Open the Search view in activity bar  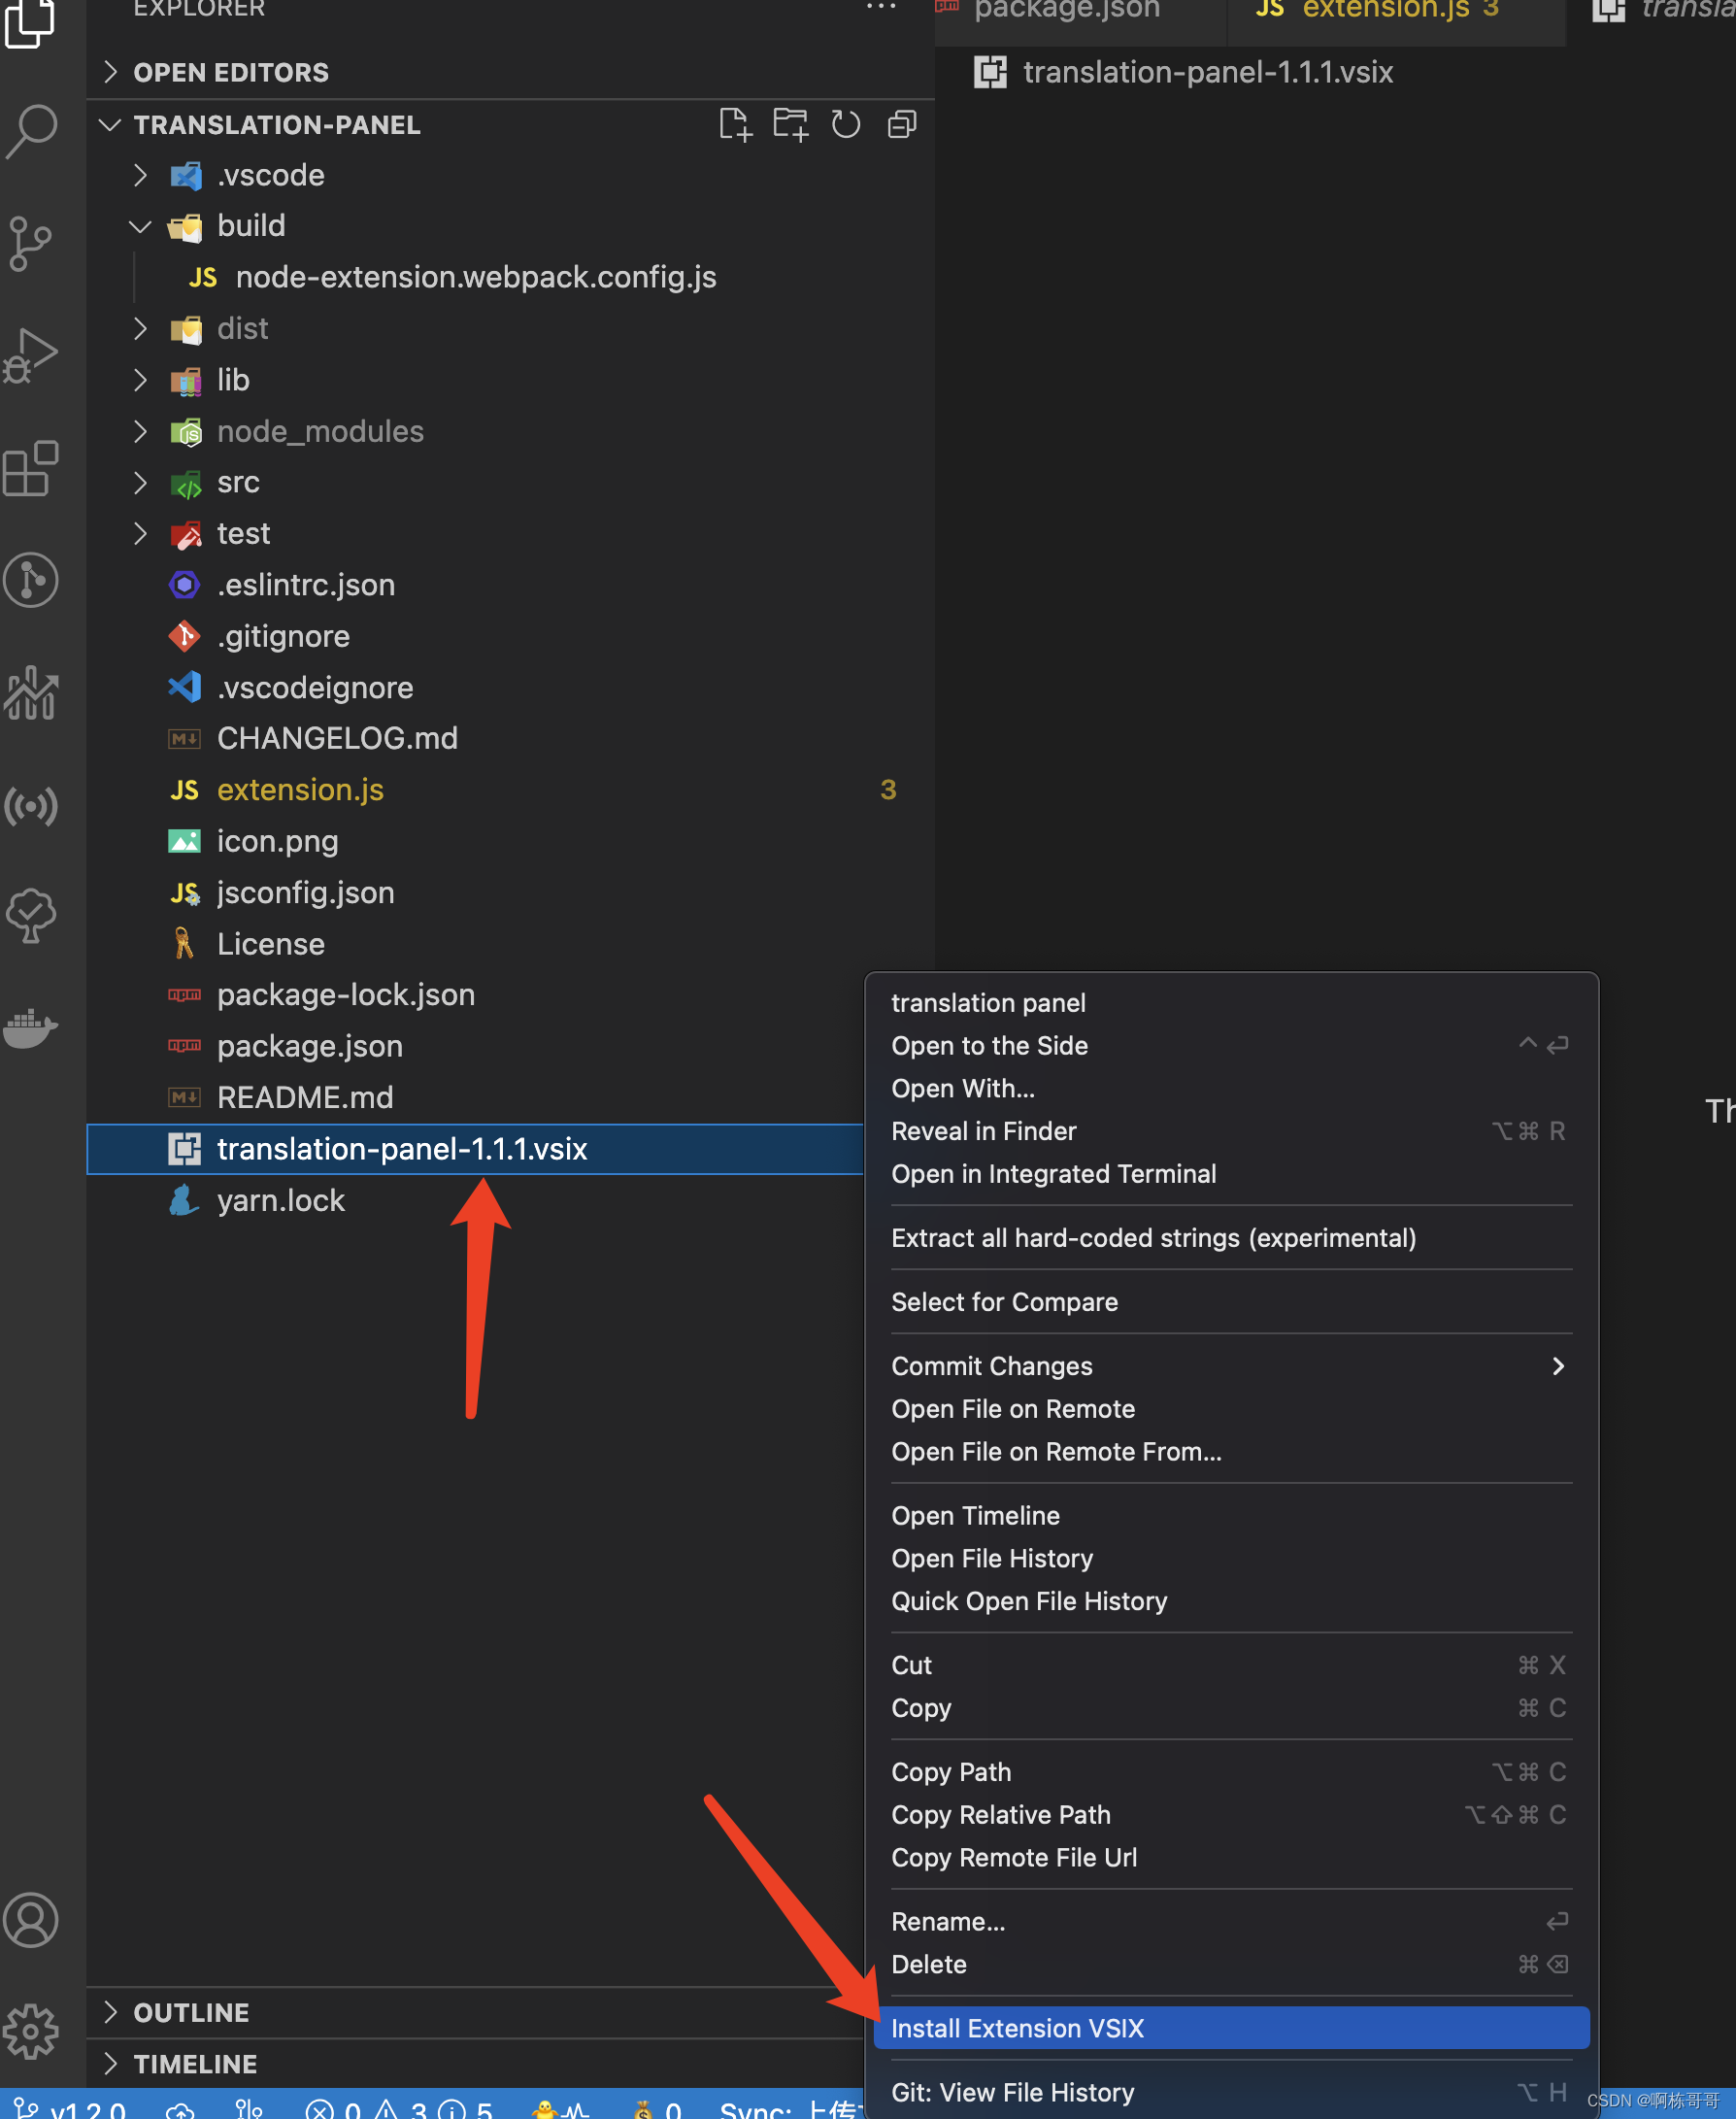(31, 131)
